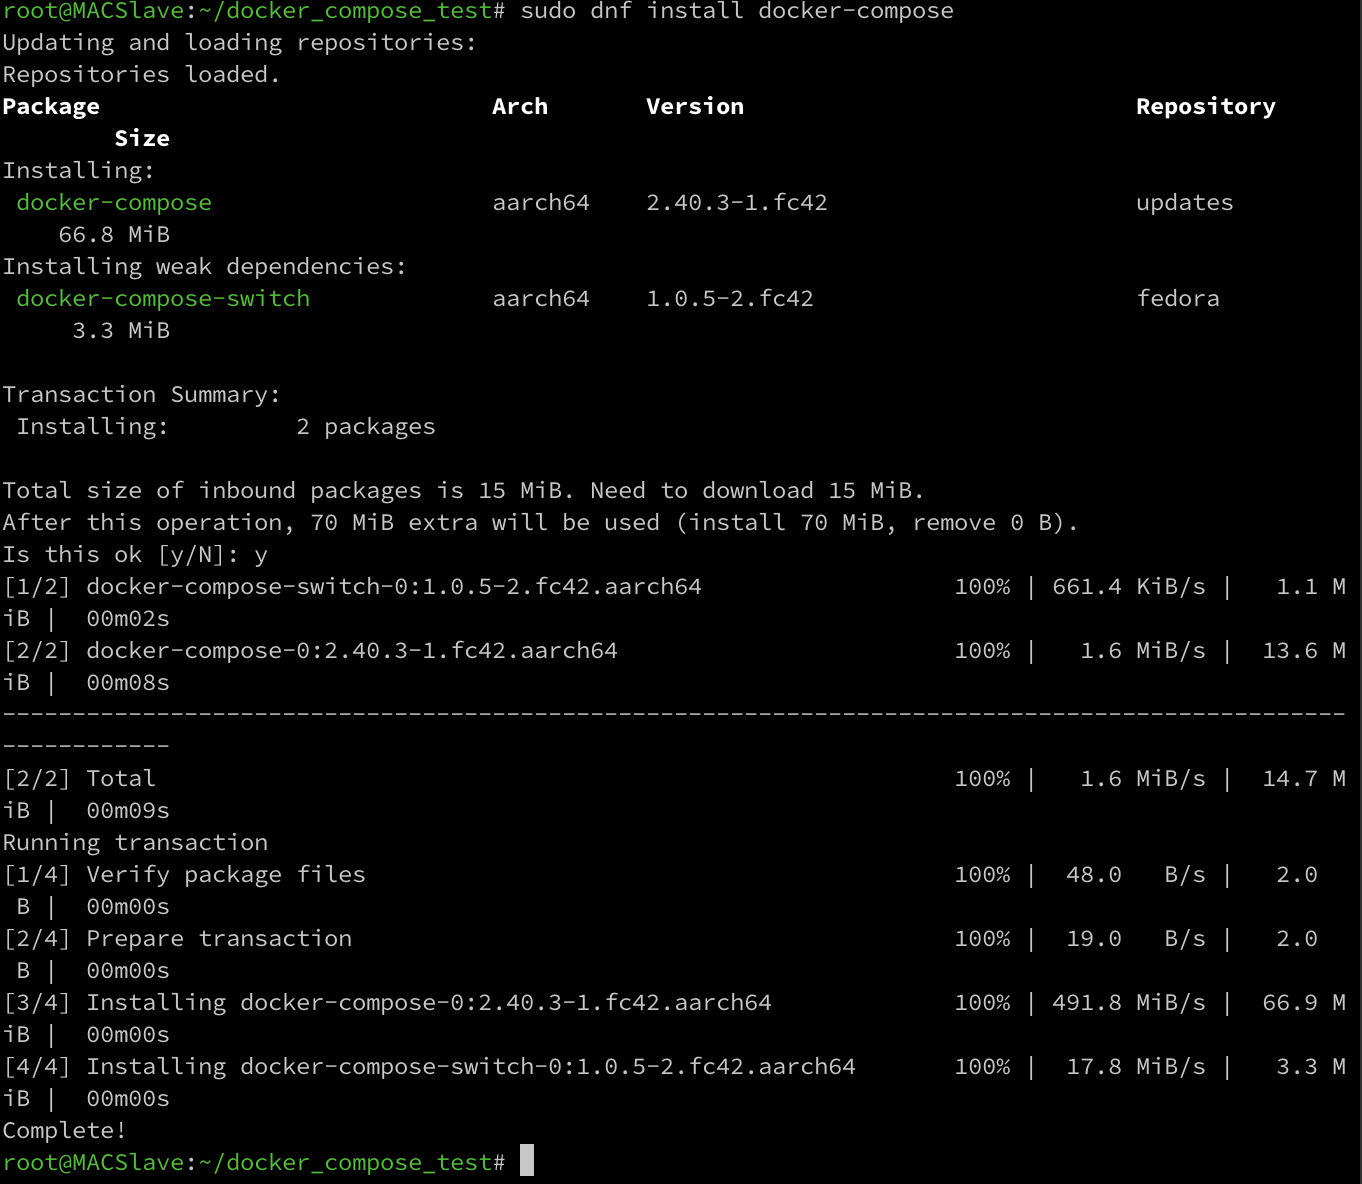This screenshot has width=1362, height=1184.
Task: Click version 1.0.5-2.fc42 in the table
Action: click(729, 298)
